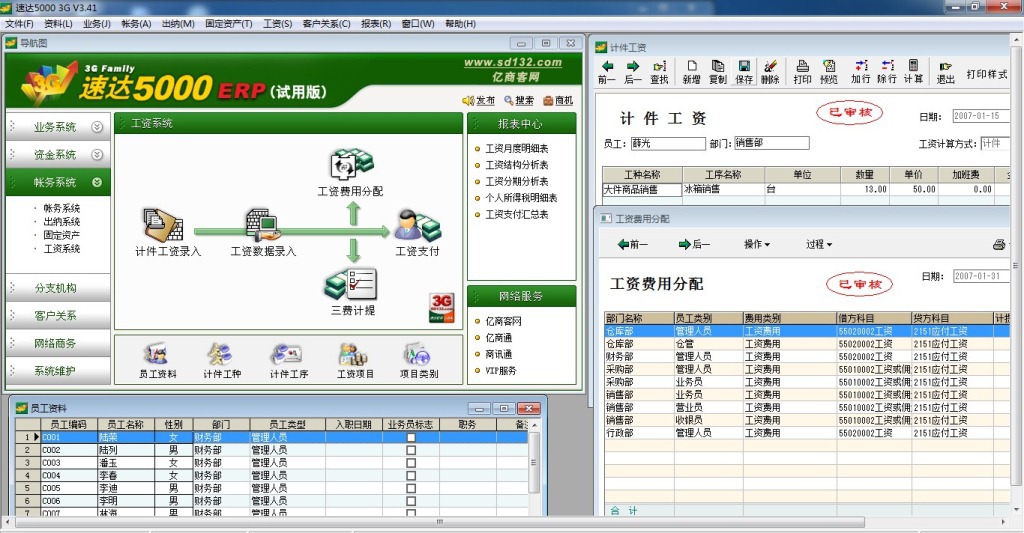Tick 业务员标志 checkbox for C004 李春

(410, 476)
